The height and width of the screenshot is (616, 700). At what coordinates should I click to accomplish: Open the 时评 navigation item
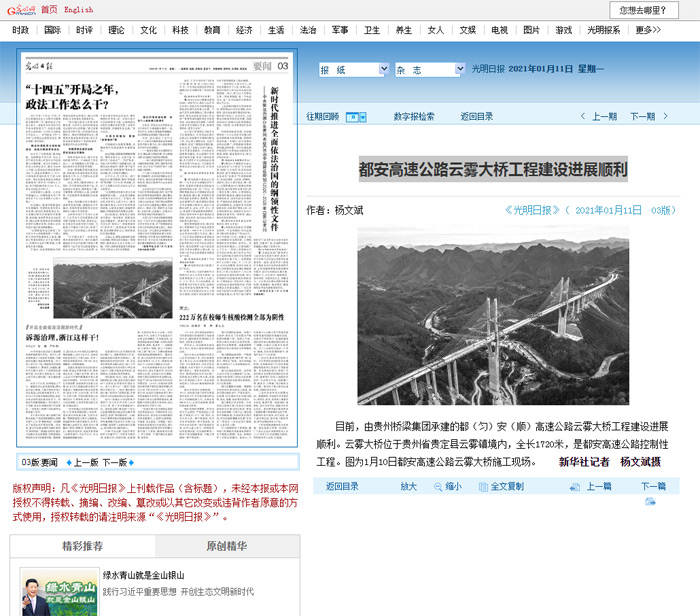(84, 30)
